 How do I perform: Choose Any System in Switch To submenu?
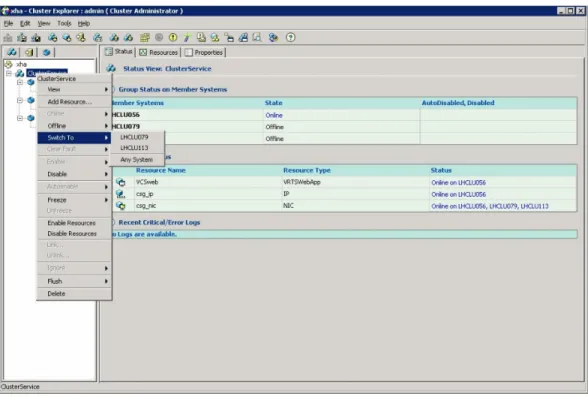tap(137, 160)
